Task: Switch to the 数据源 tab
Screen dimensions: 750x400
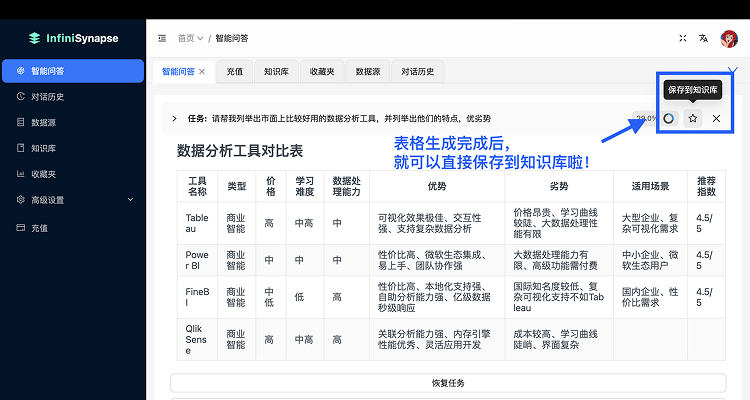Action: (368, 72)
